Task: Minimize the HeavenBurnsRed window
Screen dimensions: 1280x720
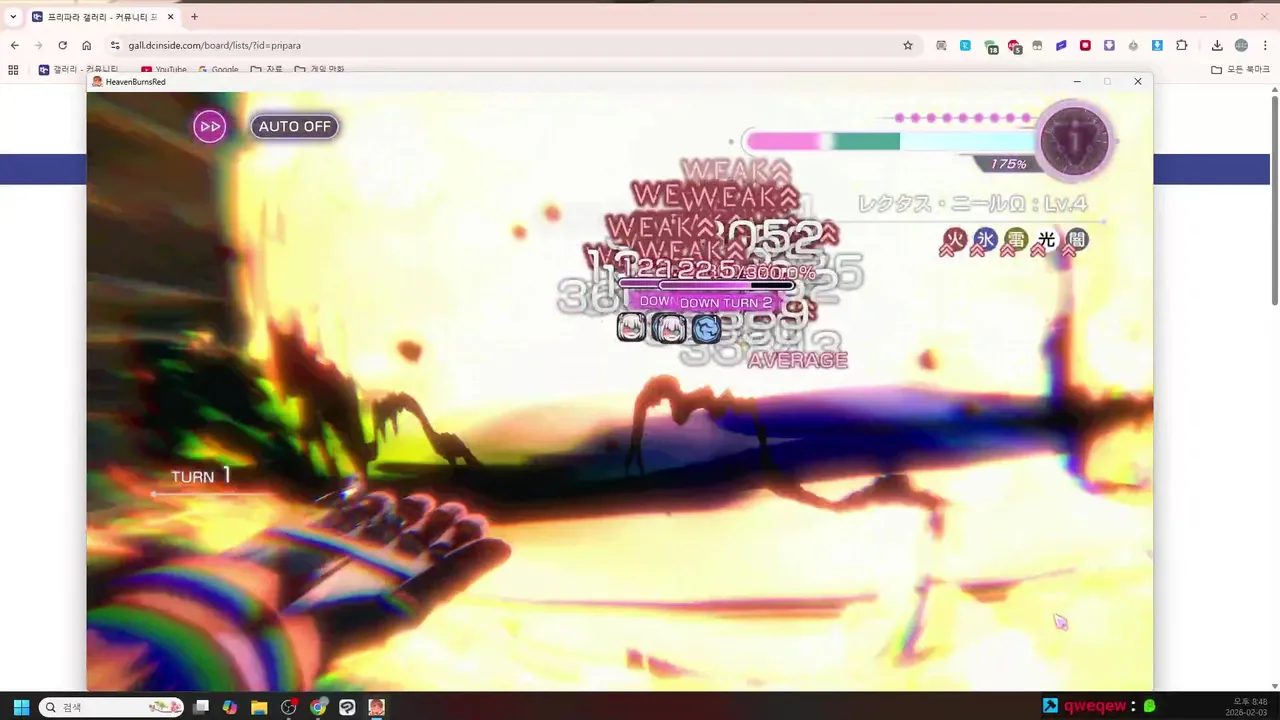Action: 1077,81
